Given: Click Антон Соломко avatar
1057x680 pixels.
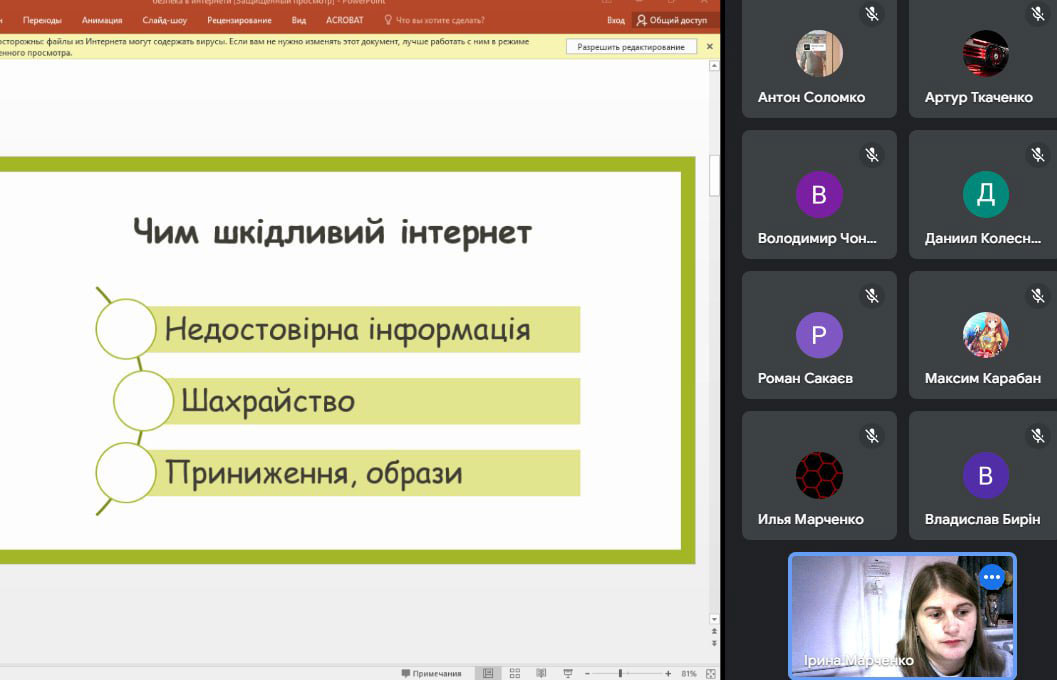Looking at the screenshot, I should 819,53.
